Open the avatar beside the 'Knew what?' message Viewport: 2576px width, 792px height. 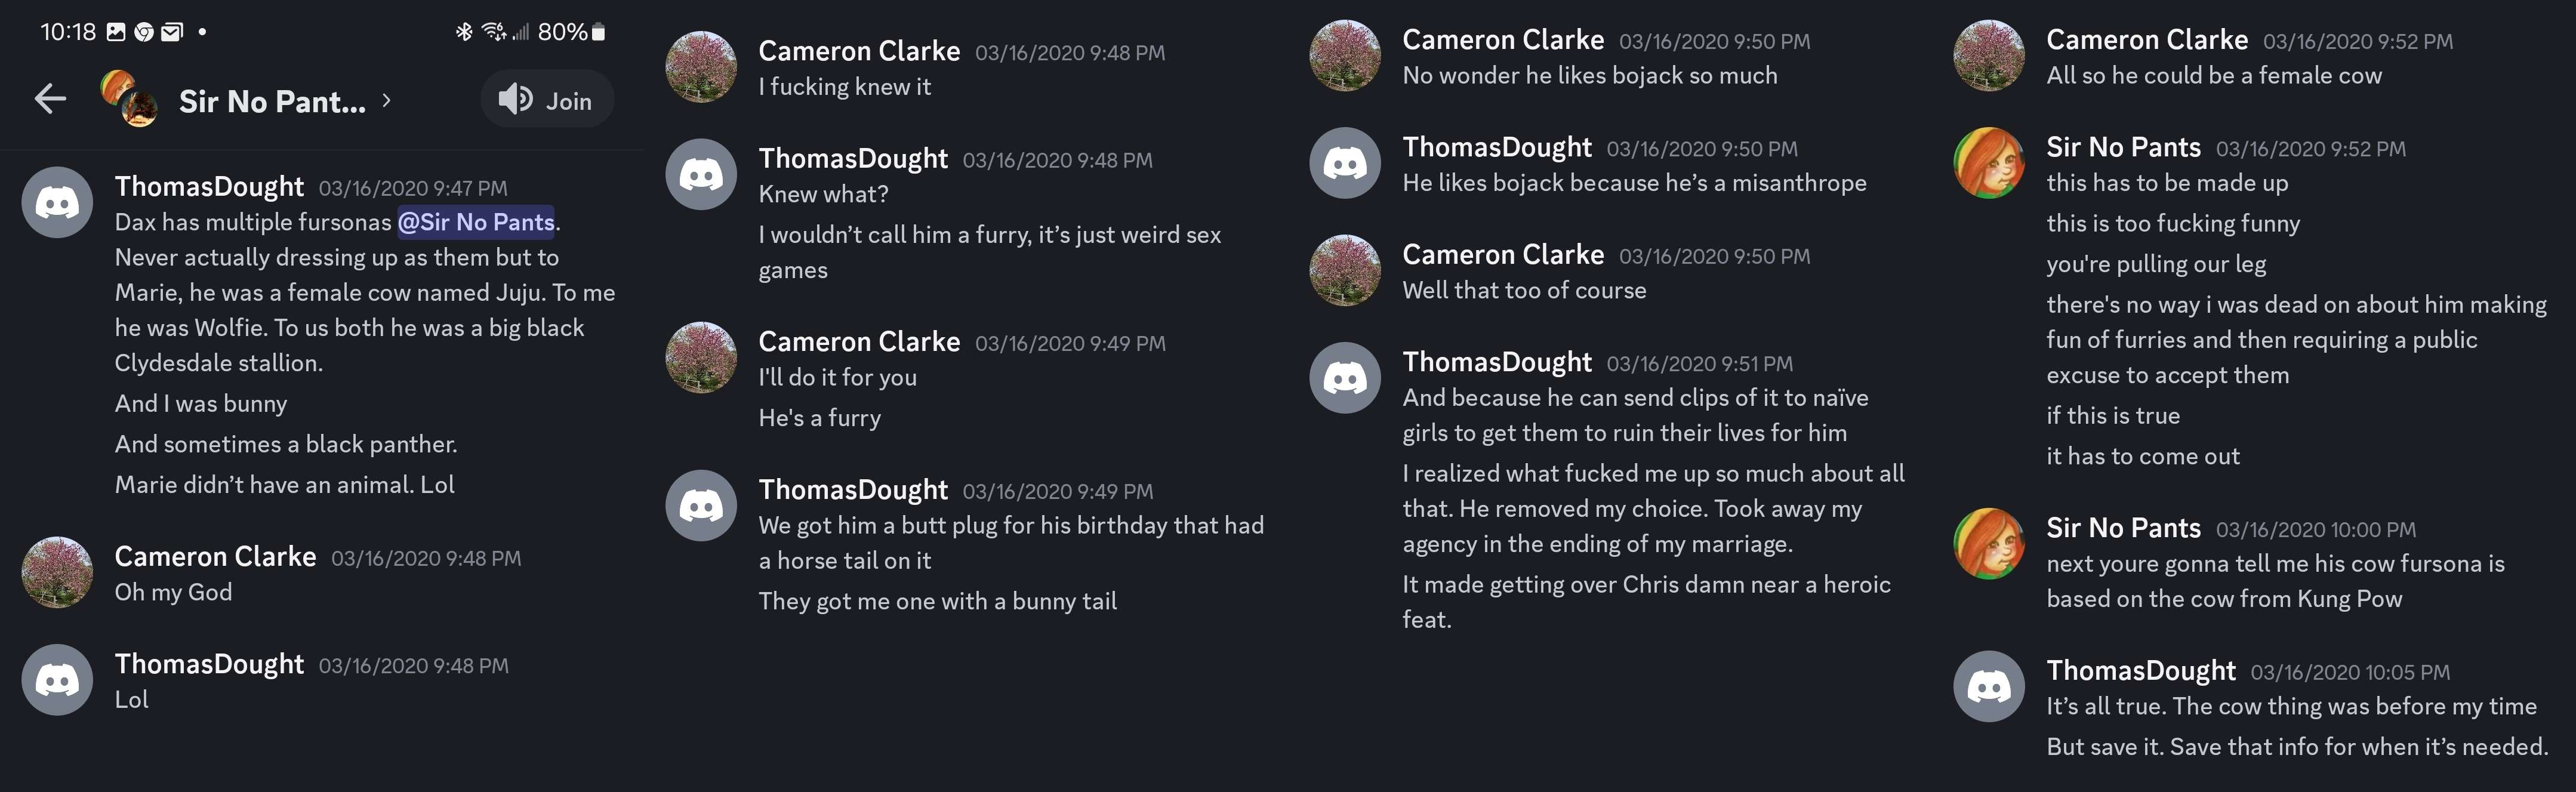(x=701, y=174)
